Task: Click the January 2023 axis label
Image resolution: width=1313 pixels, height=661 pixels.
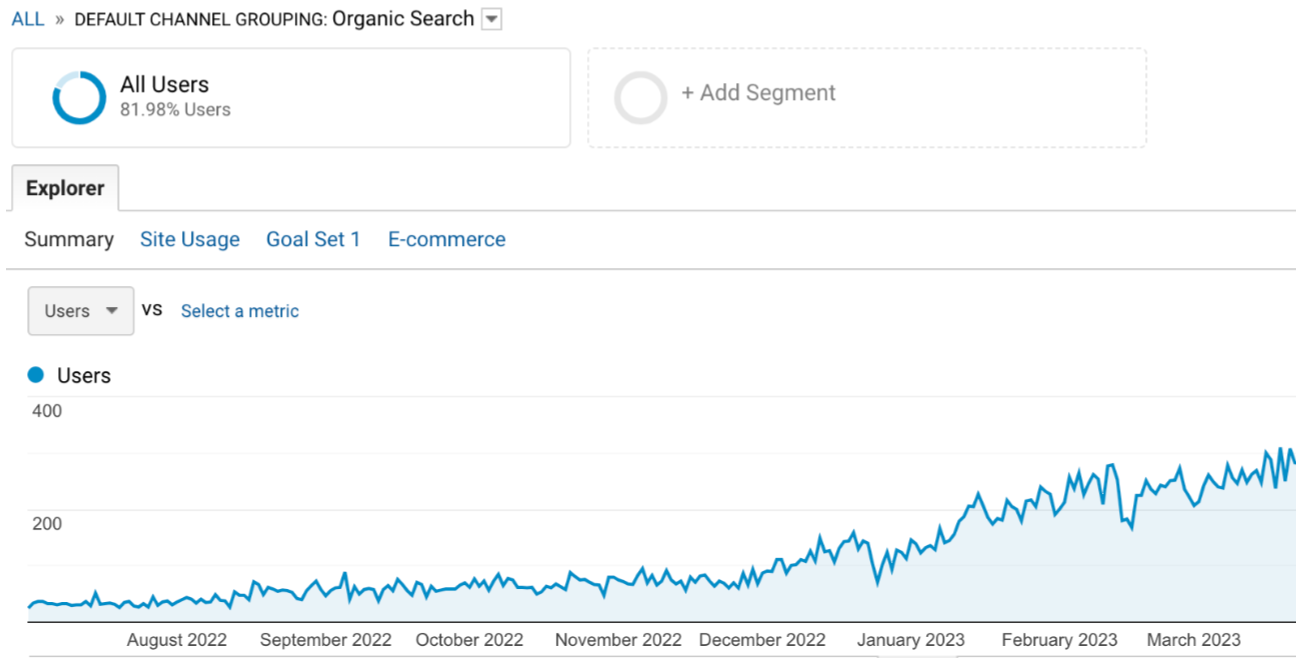Action: tap(911, 640)
